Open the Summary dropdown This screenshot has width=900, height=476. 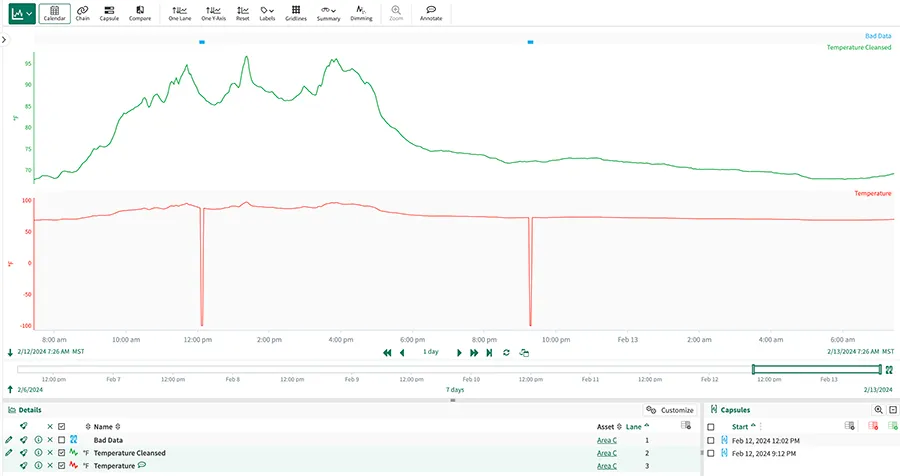pyautogui.click(x=328, y=13)
